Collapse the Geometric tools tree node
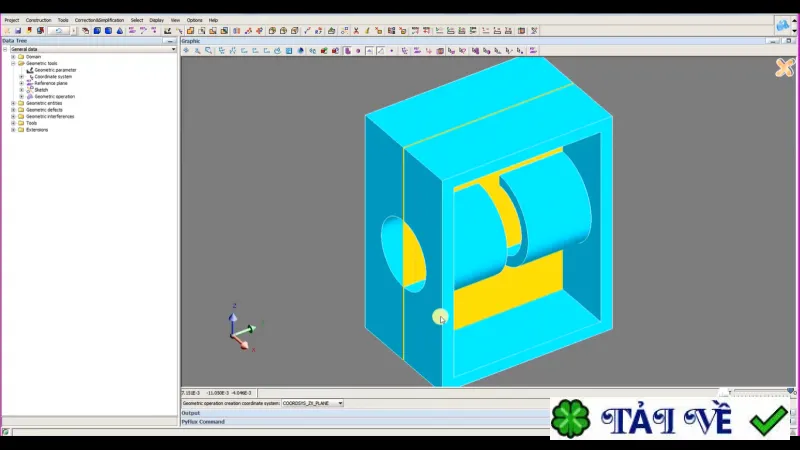Image resolution: width=800 pixels, height=450 pixels. [x=13, y=63]
